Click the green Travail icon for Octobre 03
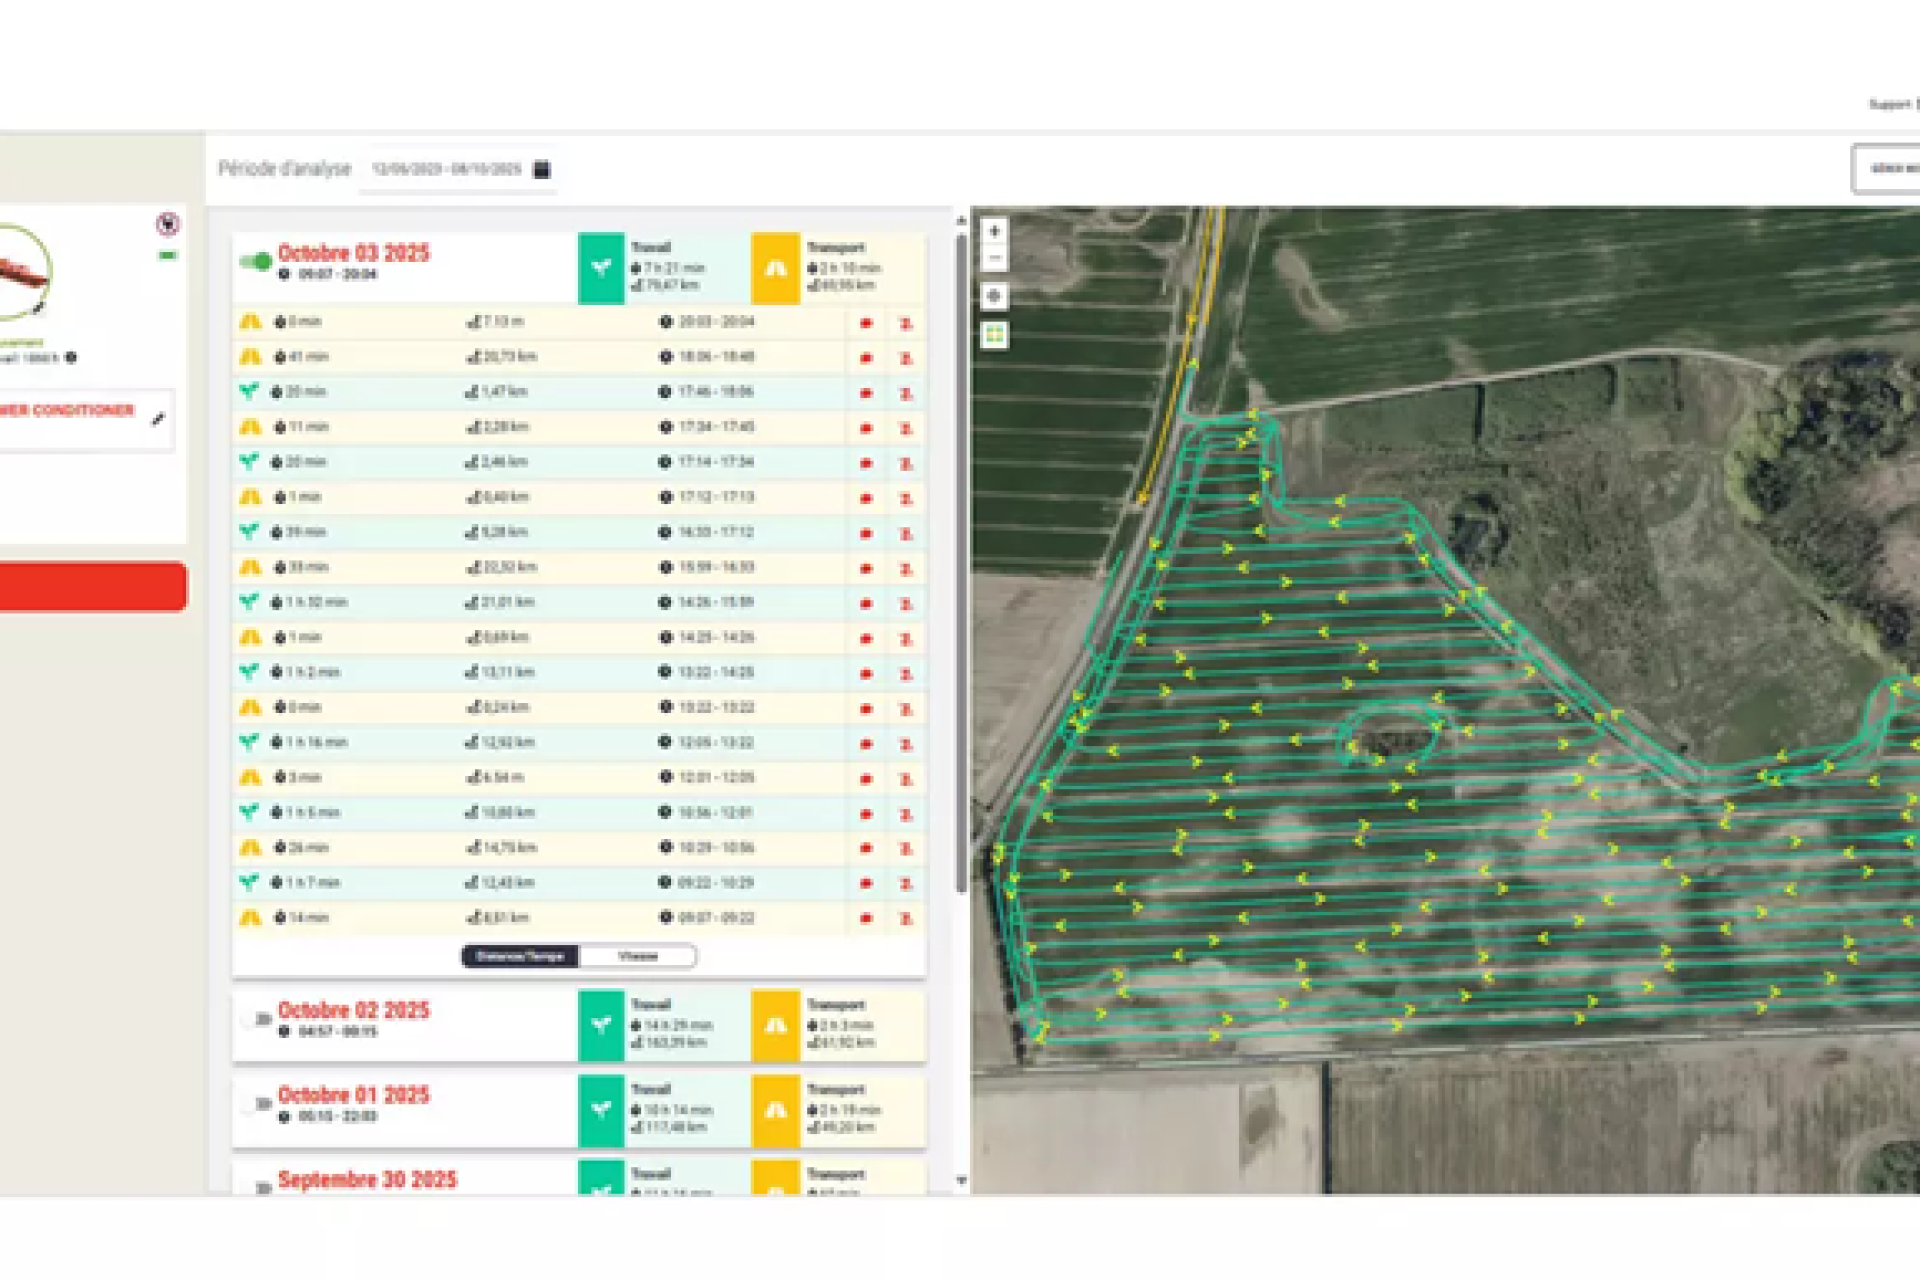 point(601,268)
